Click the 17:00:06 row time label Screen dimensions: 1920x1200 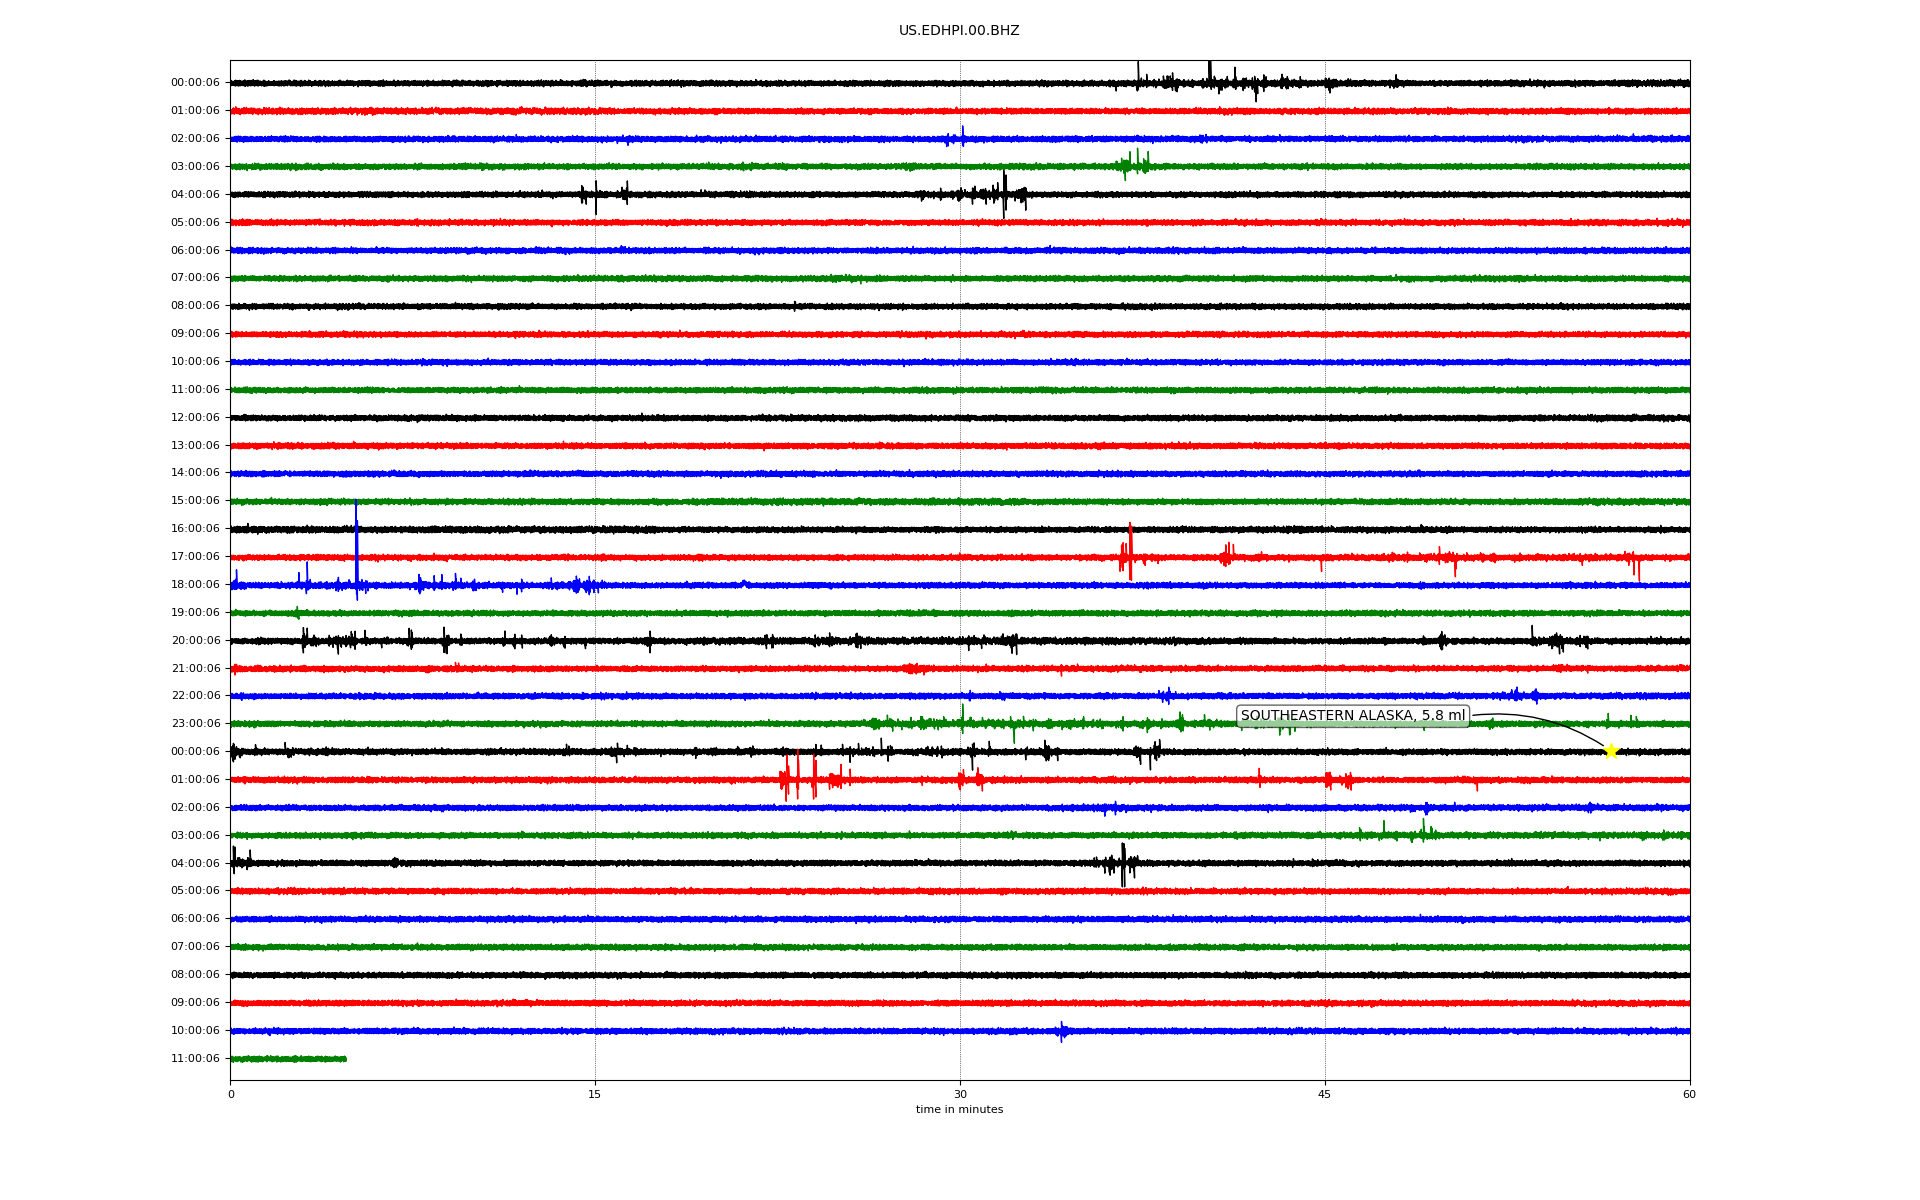coord(195,557)
